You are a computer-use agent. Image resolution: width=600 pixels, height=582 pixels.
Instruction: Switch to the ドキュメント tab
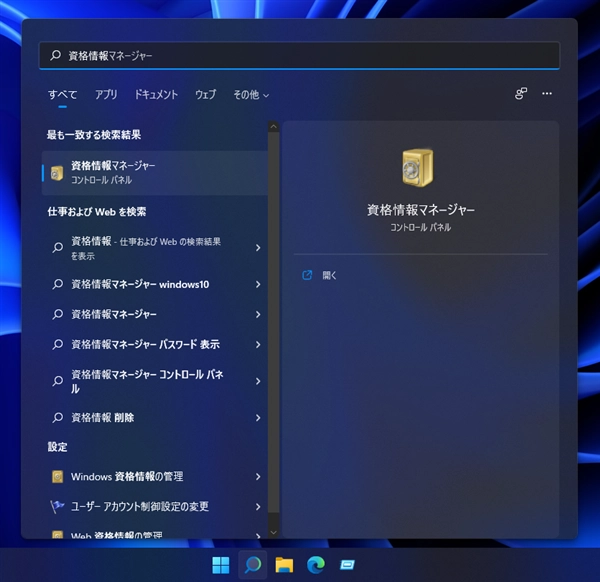(156, 94)
